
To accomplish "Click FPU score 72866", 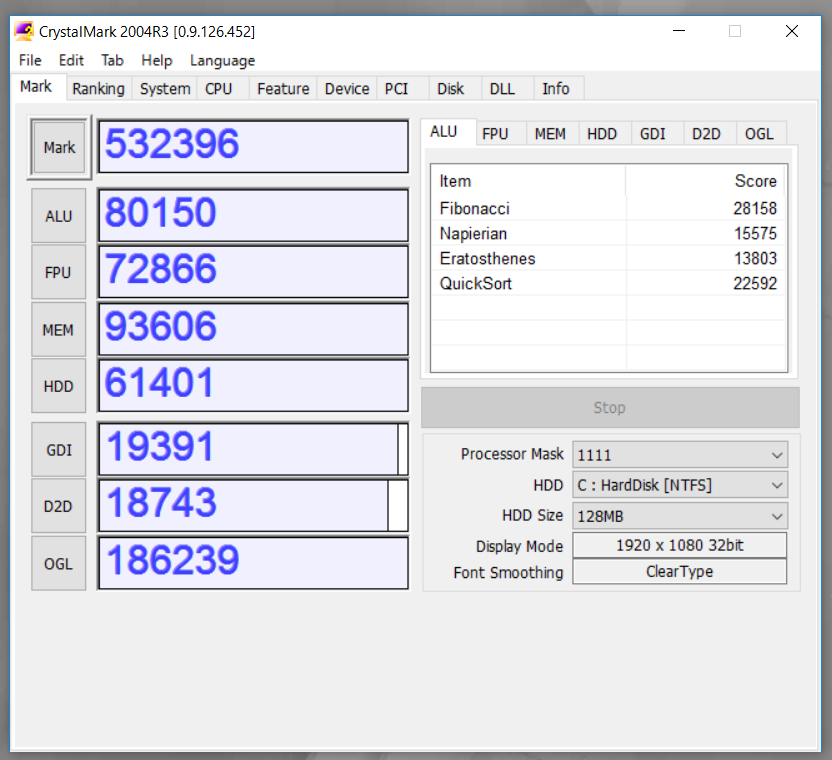I will [x=254, y=272].
